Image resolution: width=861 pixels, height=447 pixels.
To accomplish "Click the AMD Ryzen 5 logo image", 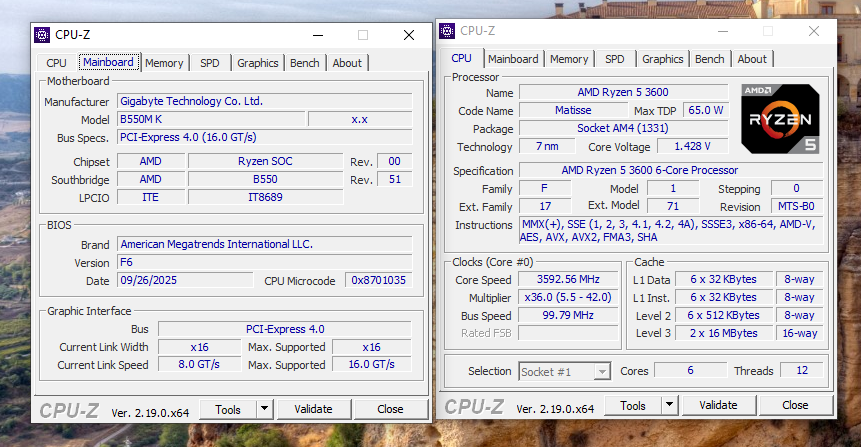I will [780, 119].
